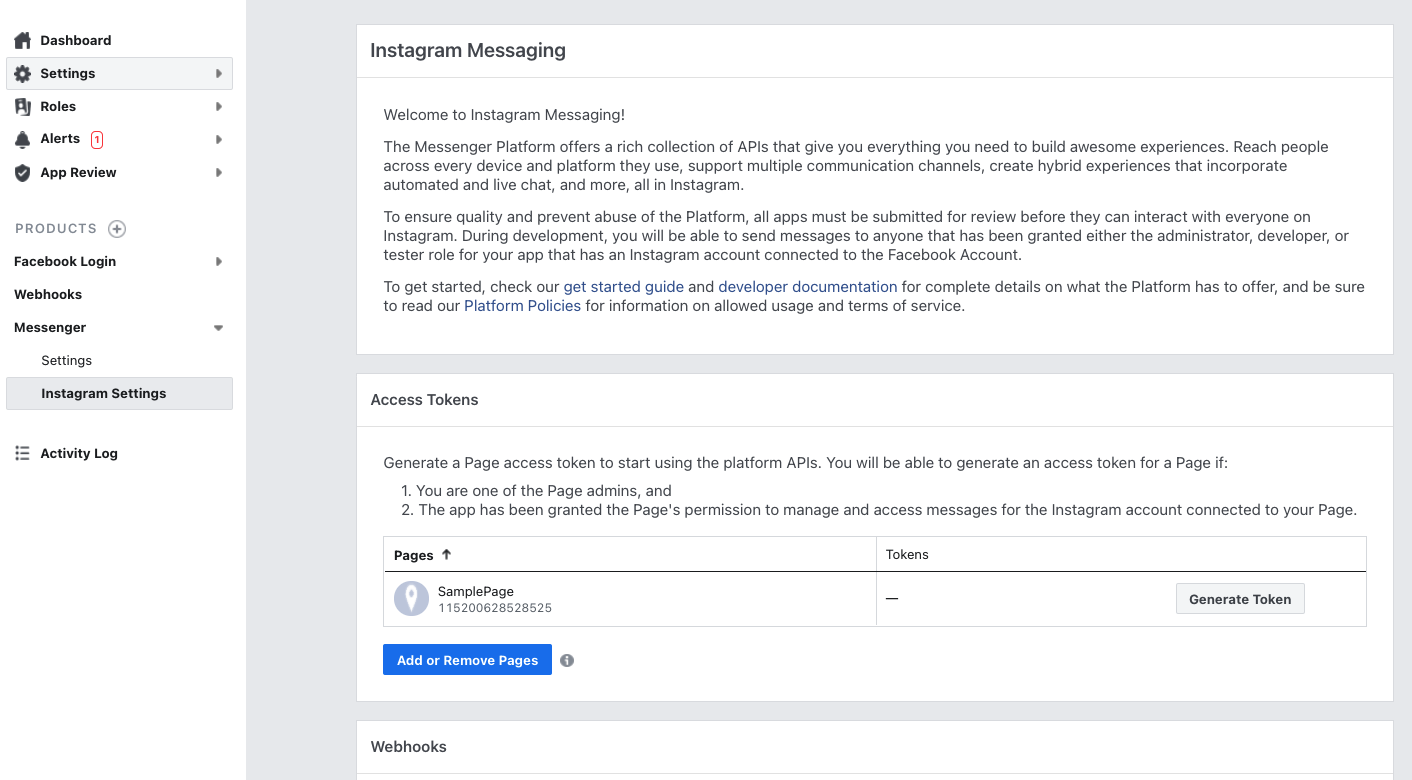Click info icon beside Add or Remove Pages
Screen dimensions: 1412x780
[x=567, y=661]
